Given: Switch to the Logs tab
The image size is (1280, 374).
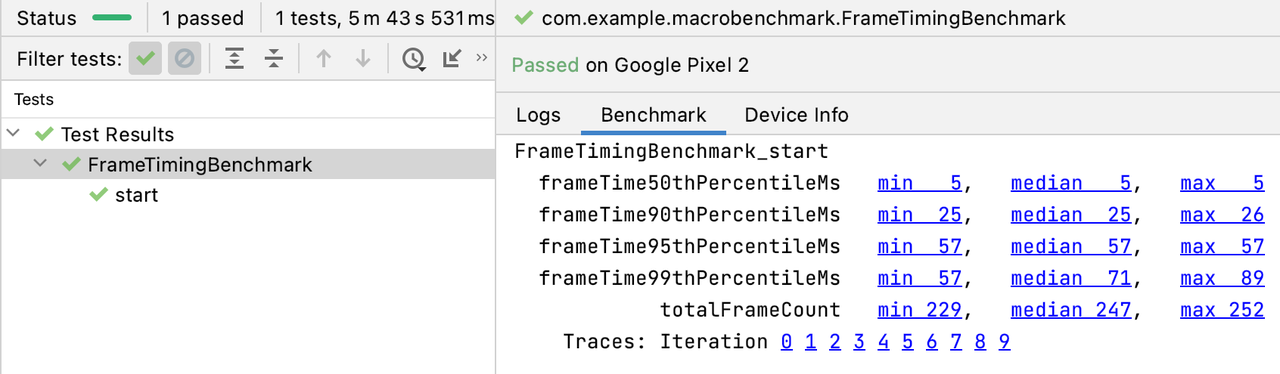Looking at the screenshot, I should click(538, 115).
